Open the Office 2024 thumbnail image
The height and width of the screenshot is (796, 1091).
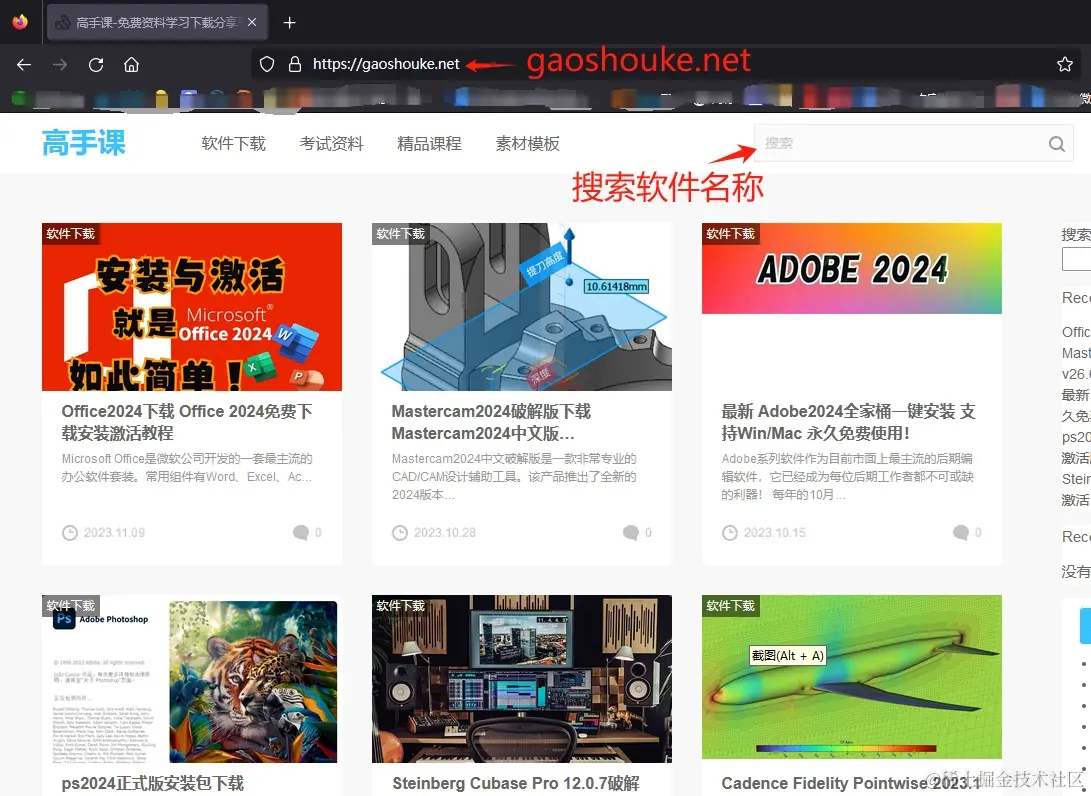[x=192, y=307]
